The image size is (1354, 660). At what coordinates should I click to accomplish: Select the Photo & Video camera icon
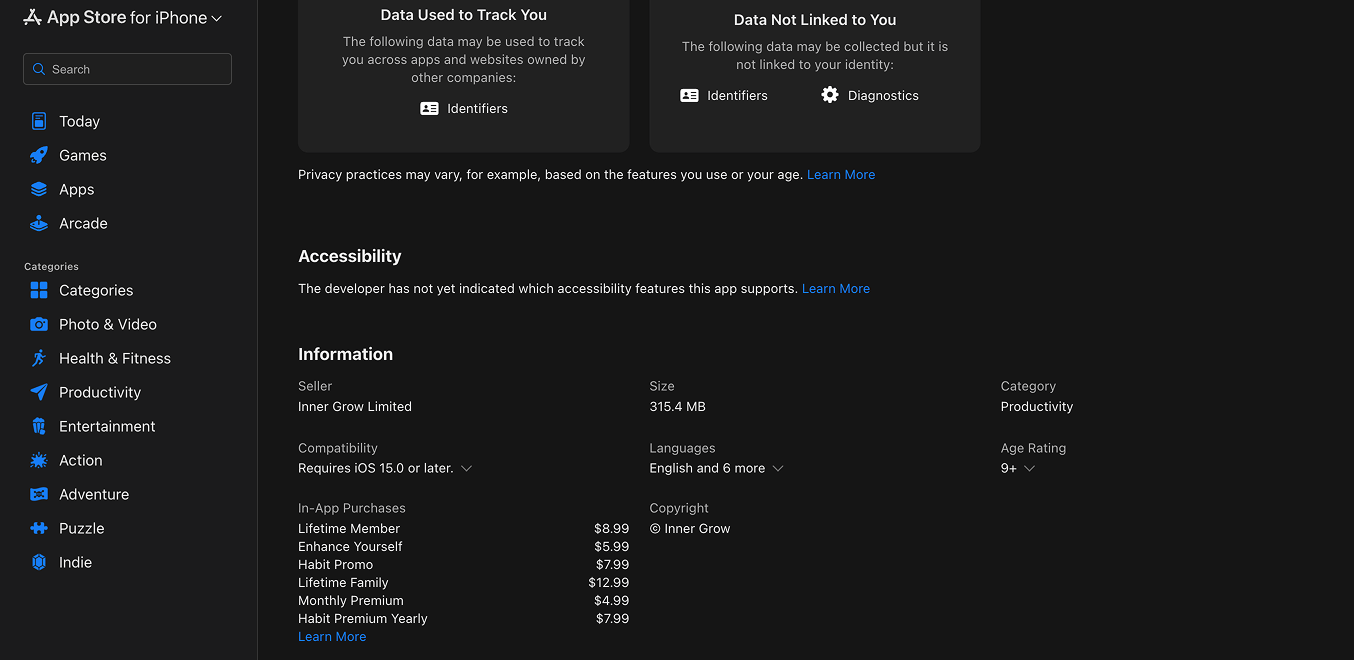coord(39,324)
